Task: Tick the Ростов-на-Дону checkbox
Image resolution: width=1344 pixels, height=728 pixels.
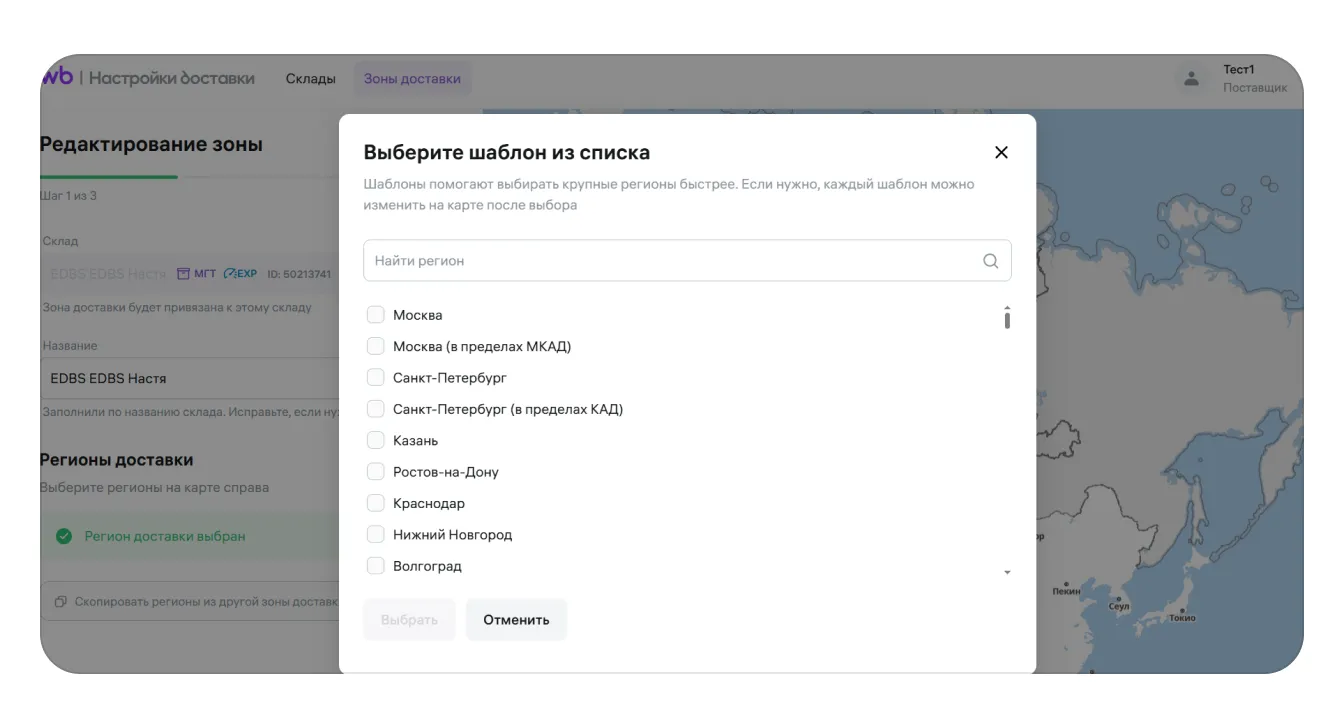Action: [x=376, y=472]
